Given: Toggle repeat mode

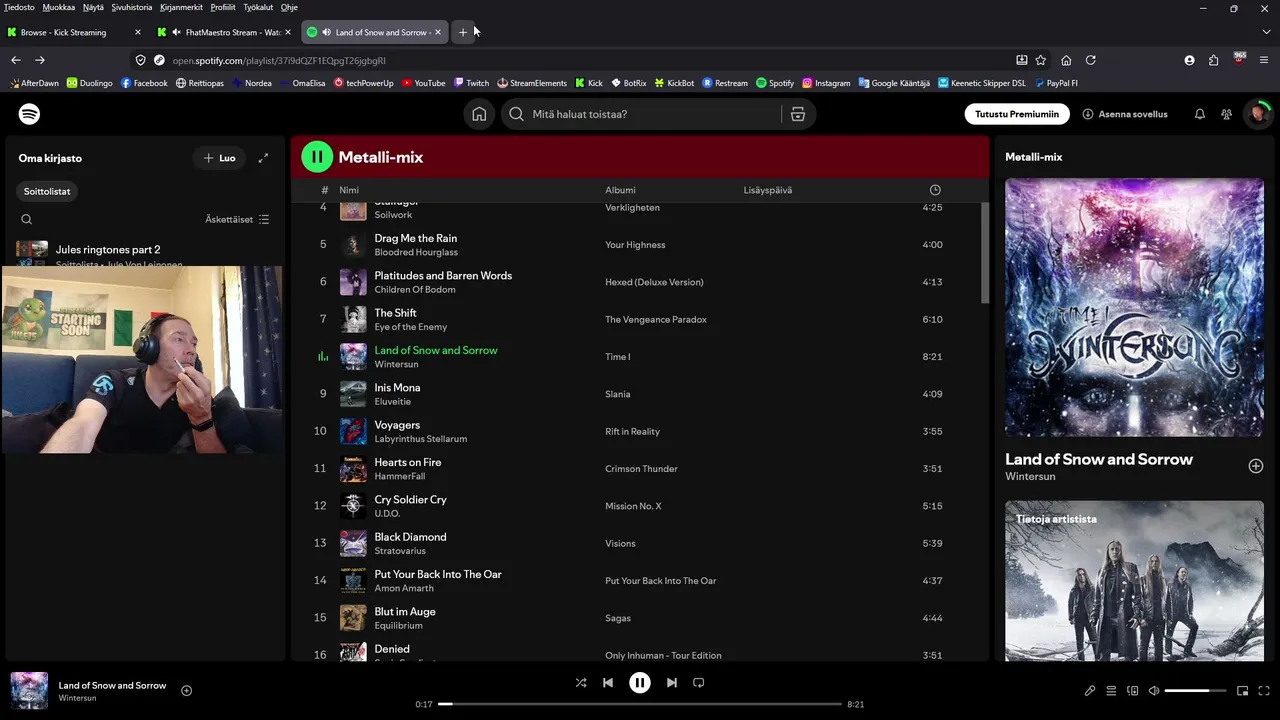Looking at the screenshot, I should [x=699, y=683].
